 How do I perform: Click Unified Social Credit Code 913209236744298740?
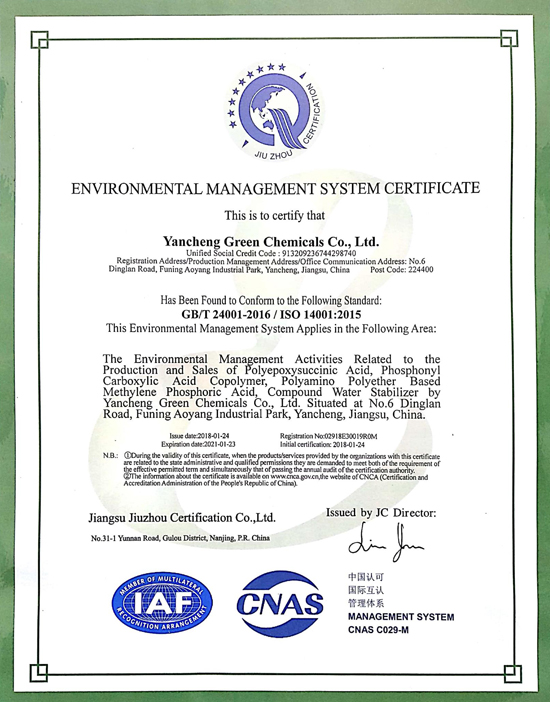pos(271,253)
